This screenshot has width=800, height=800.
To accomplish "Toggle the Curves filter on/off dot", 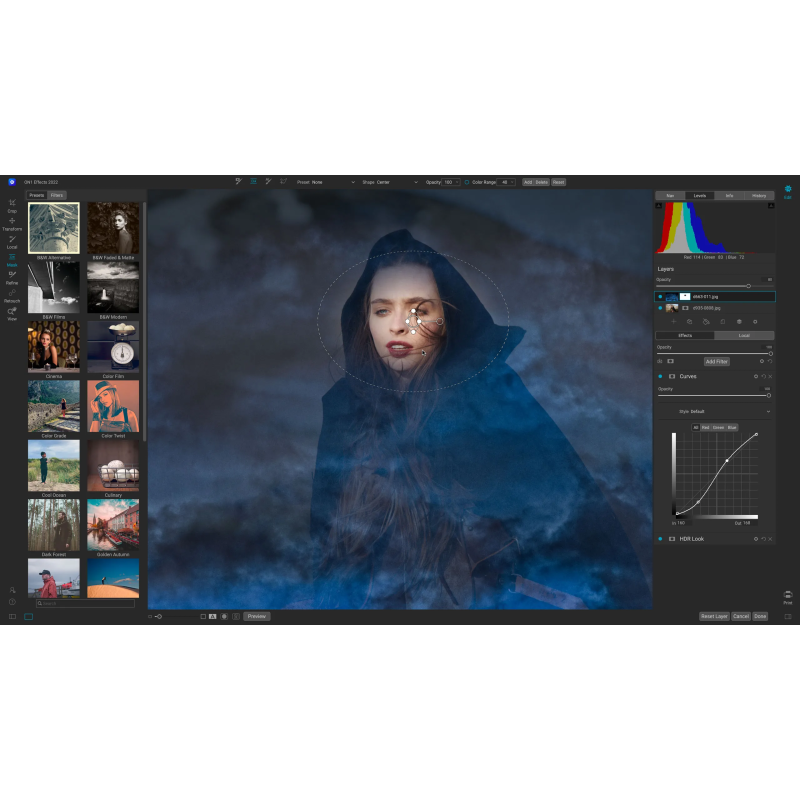I will click(x=660, y=376).
